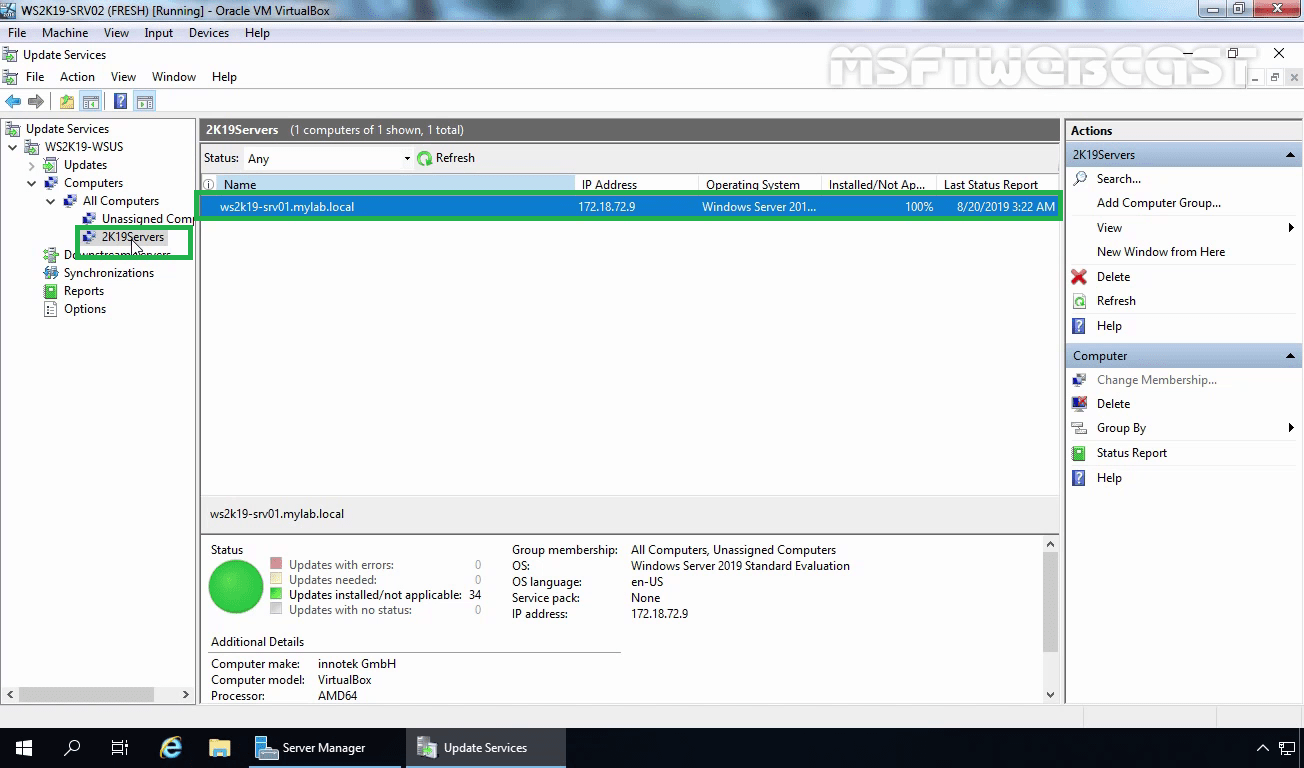
Task: Expand the Updates tree node
Action: [32, 165]
